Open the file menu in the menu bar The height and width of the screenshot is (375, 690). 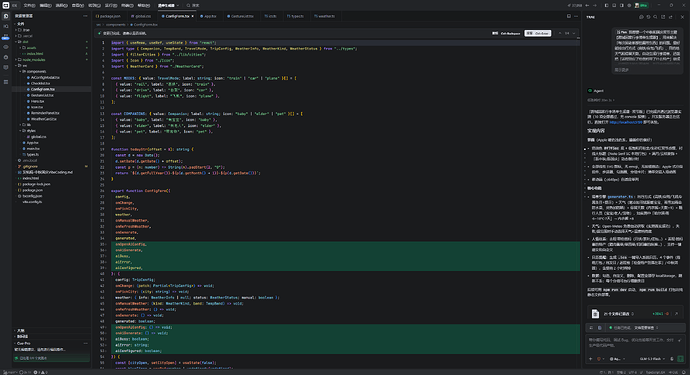point(29,5)
